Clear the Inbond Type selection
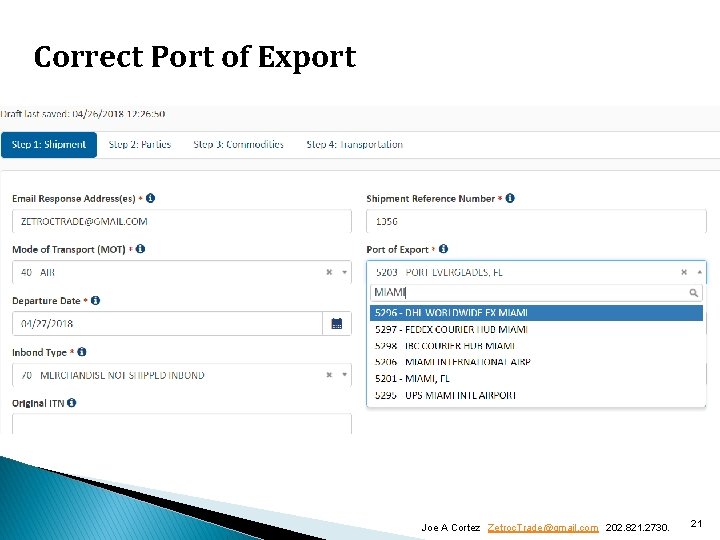This screenshot has height=540, width=720. coord(329,375)
